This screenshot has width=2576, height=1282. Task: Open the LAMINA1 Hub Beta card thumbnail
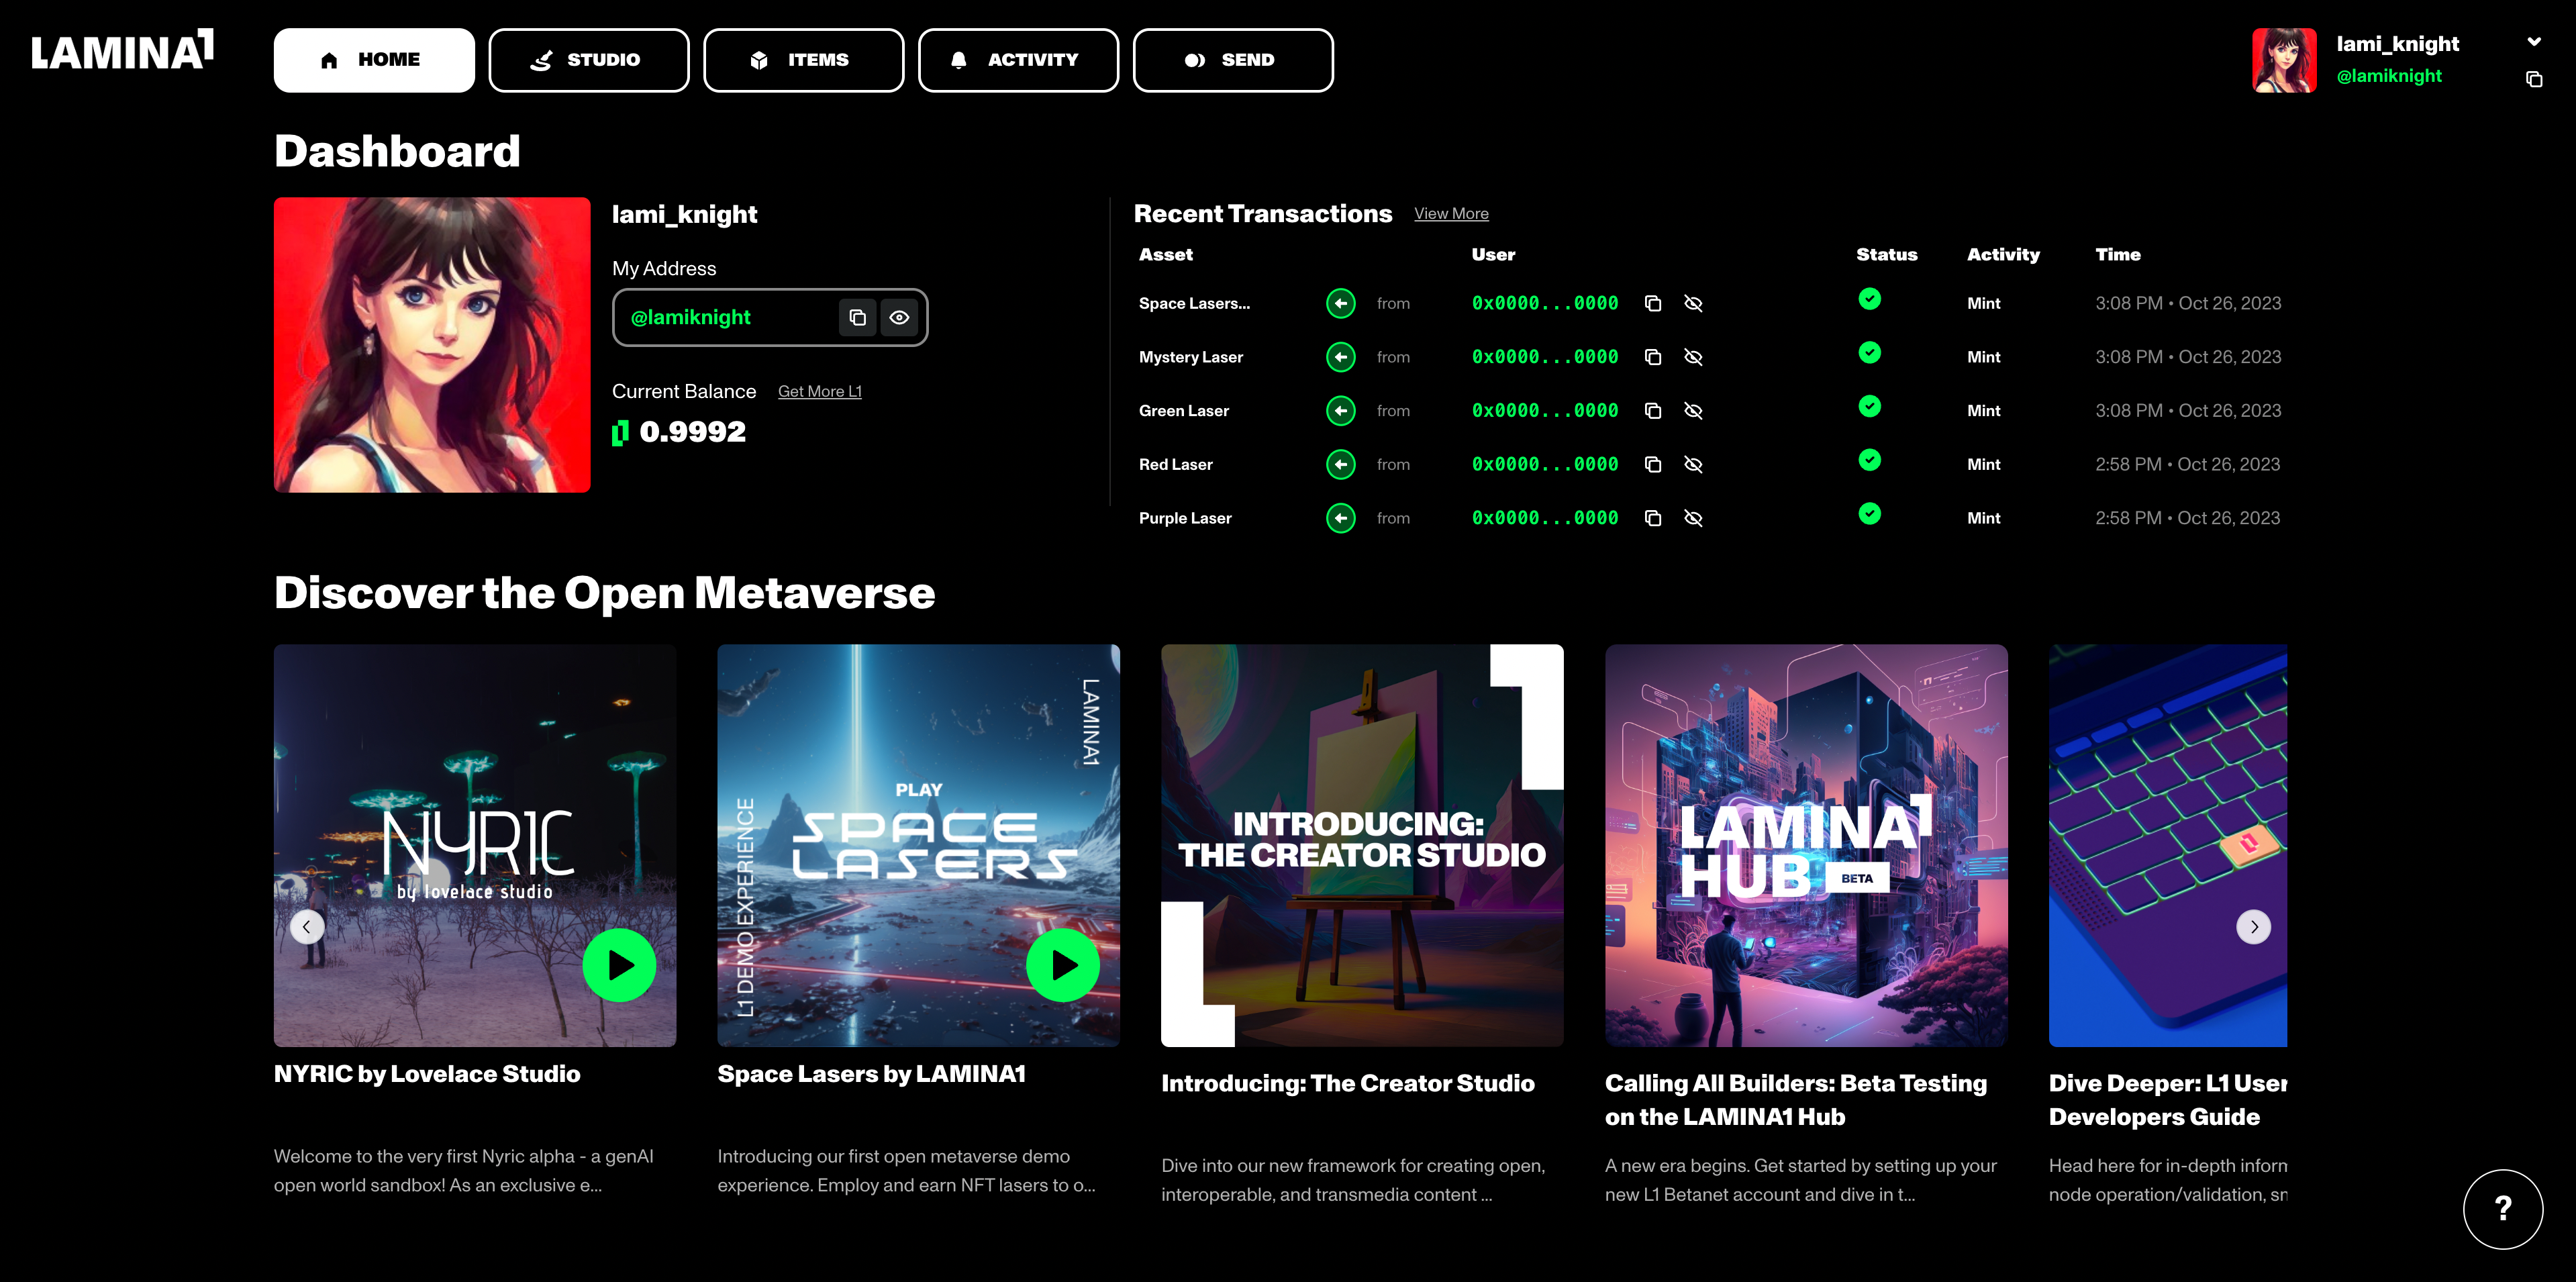tap(1806, 845)
